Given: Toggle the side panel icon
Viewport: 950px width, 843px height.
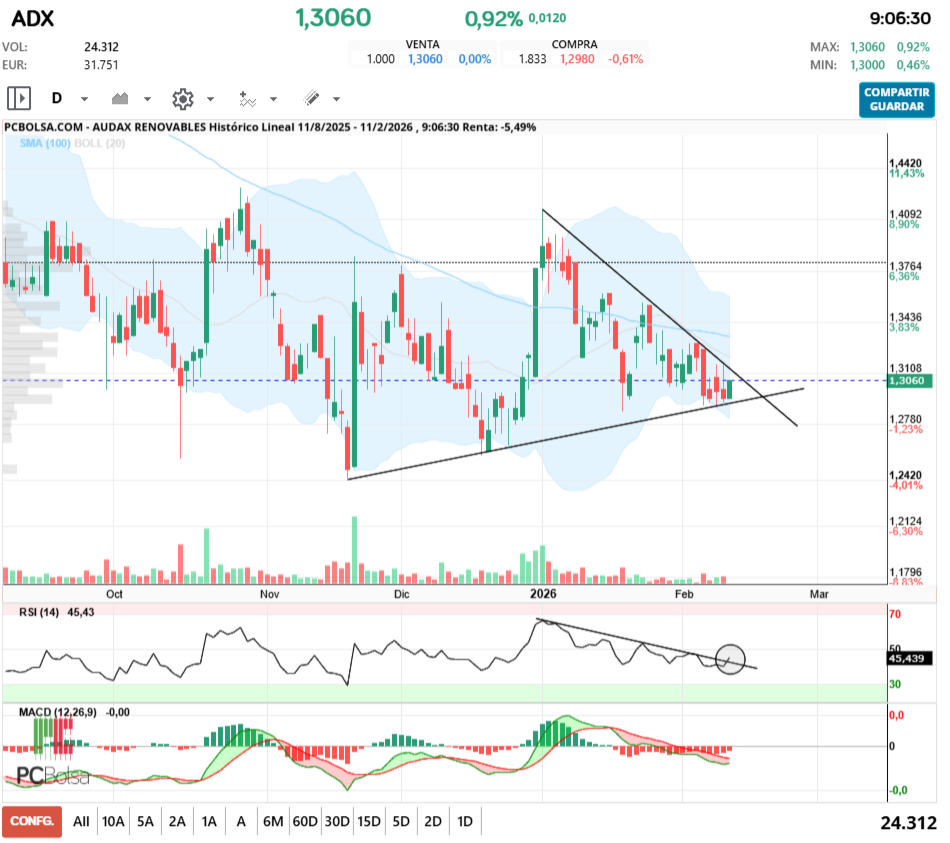Looking at the screenshot, I should pos(19,98).
